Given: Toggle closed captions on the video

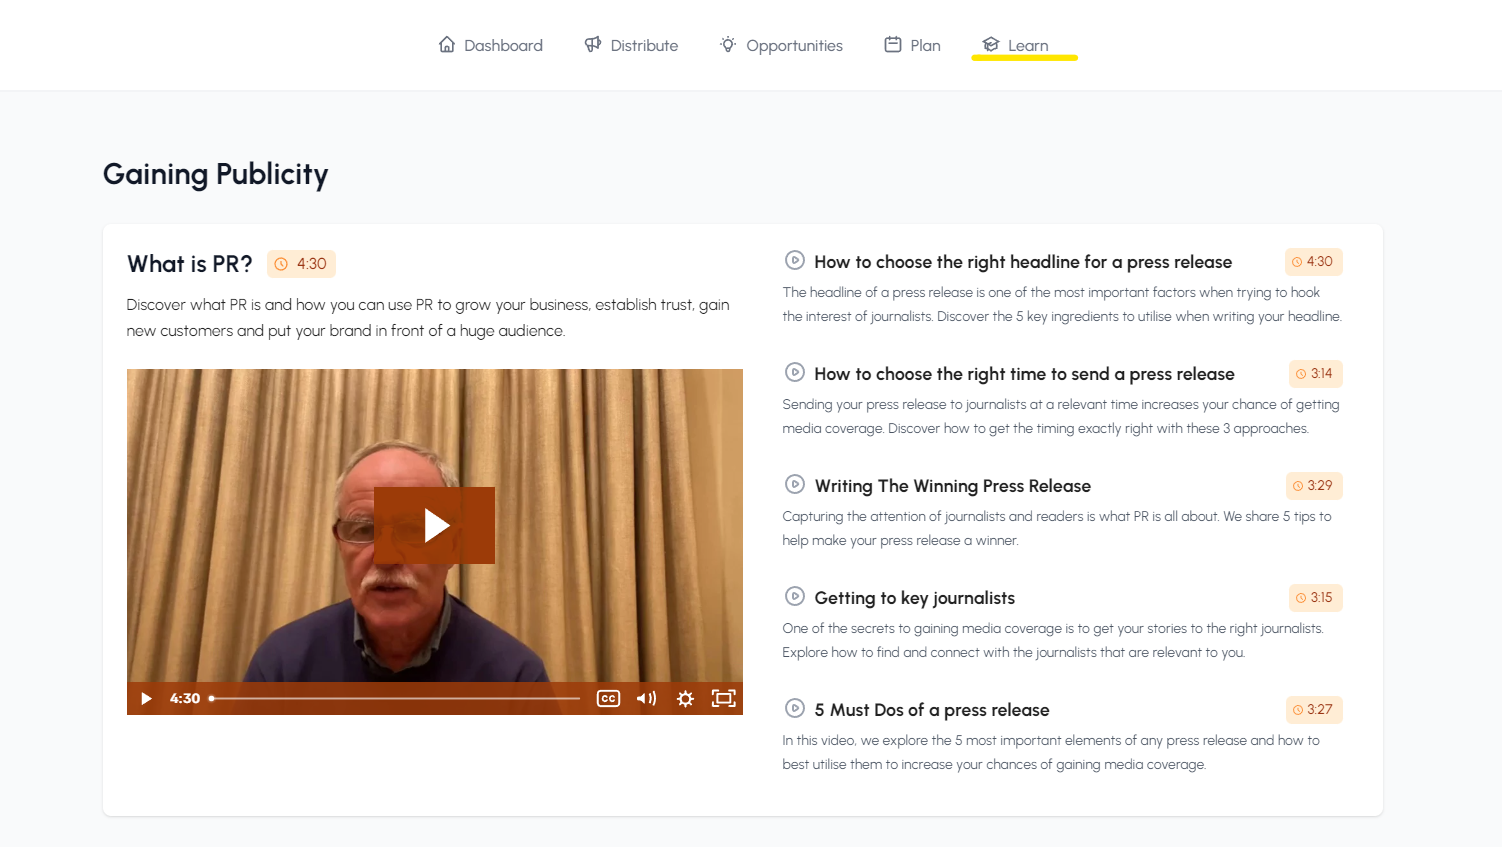Looking at the screenshot, I should point(608,698).
